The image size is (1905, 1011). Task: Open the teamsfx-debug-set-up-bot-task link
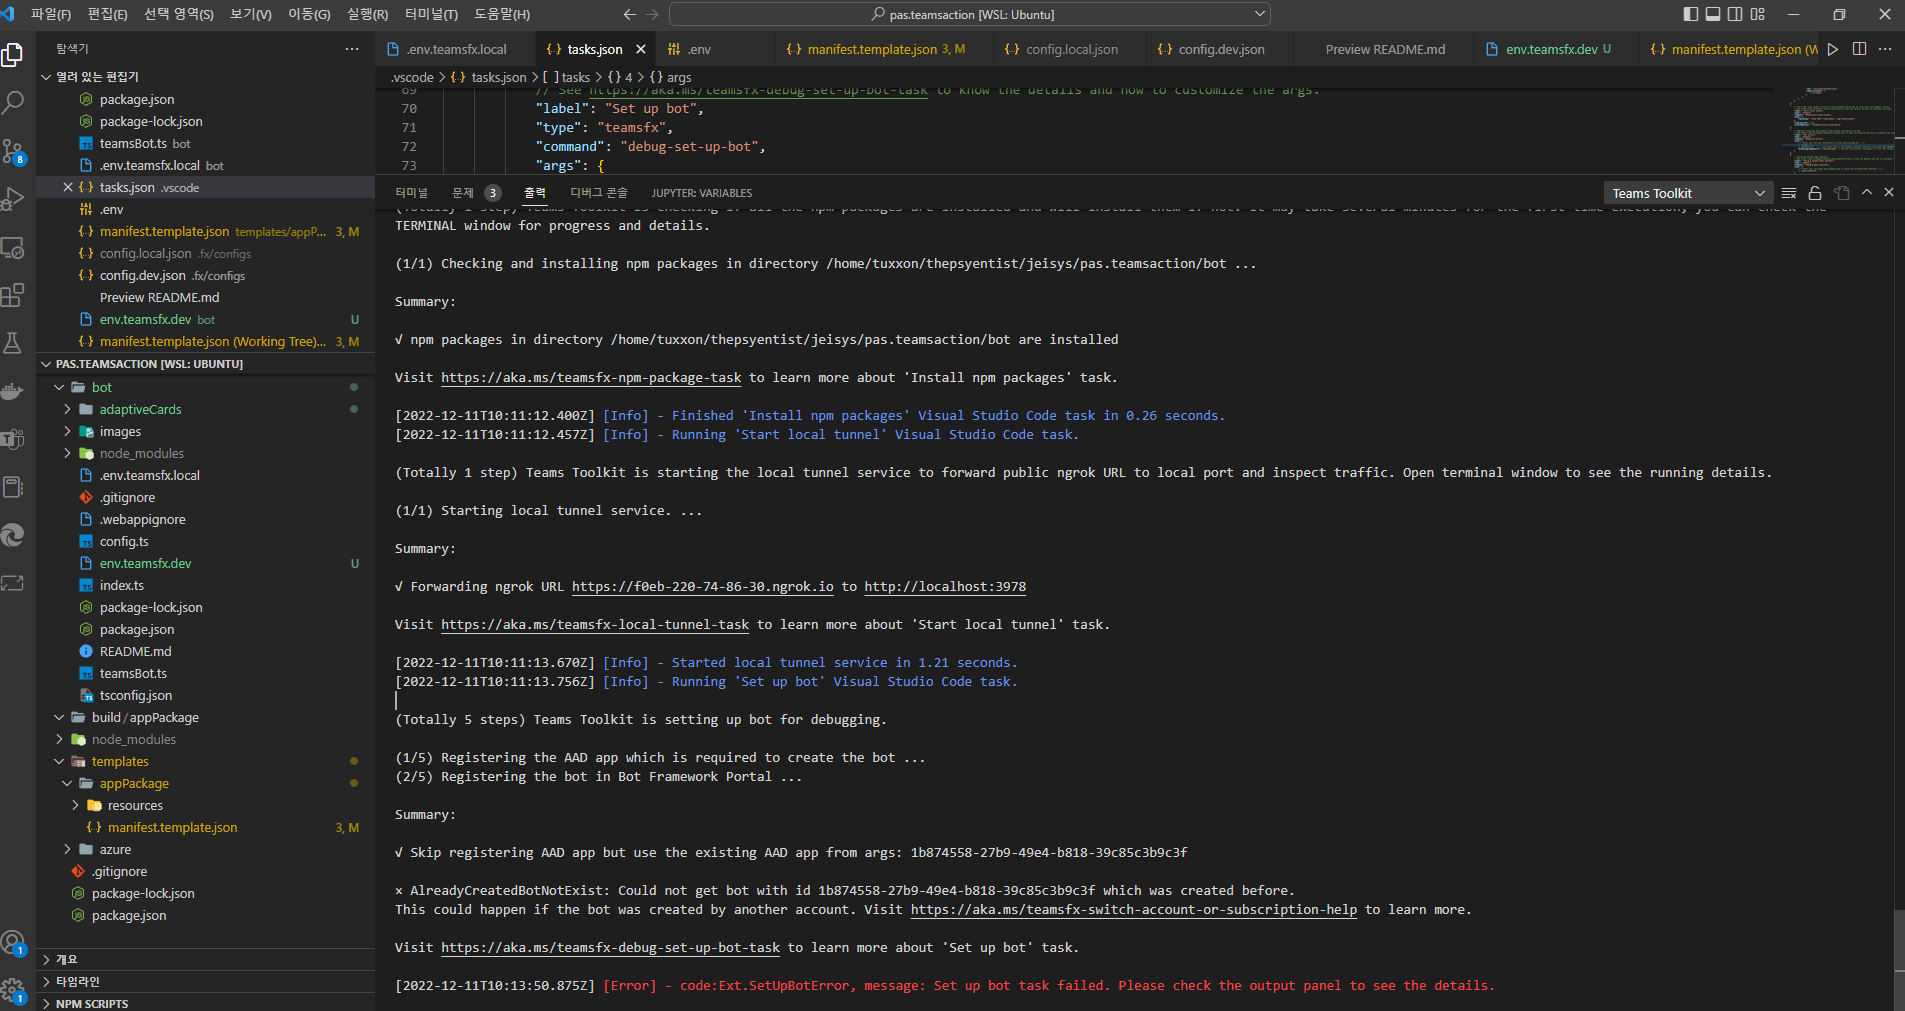pyautogui.click(x=611, y=947)
